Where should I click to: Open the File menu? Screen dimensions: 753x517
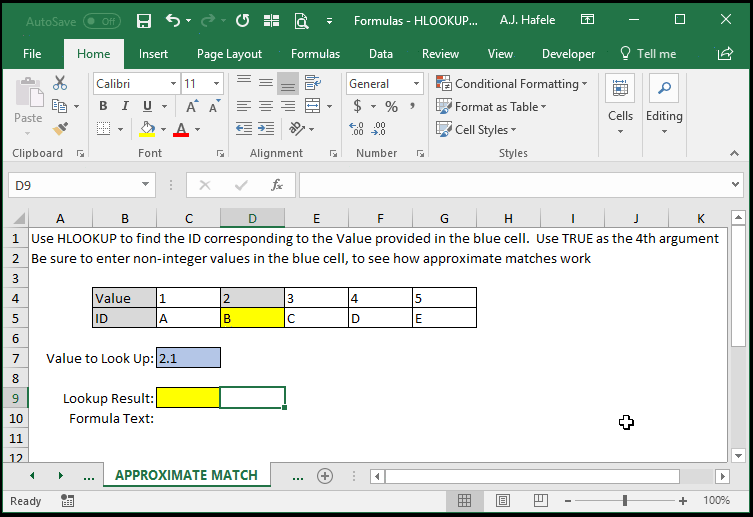point(32,54)
